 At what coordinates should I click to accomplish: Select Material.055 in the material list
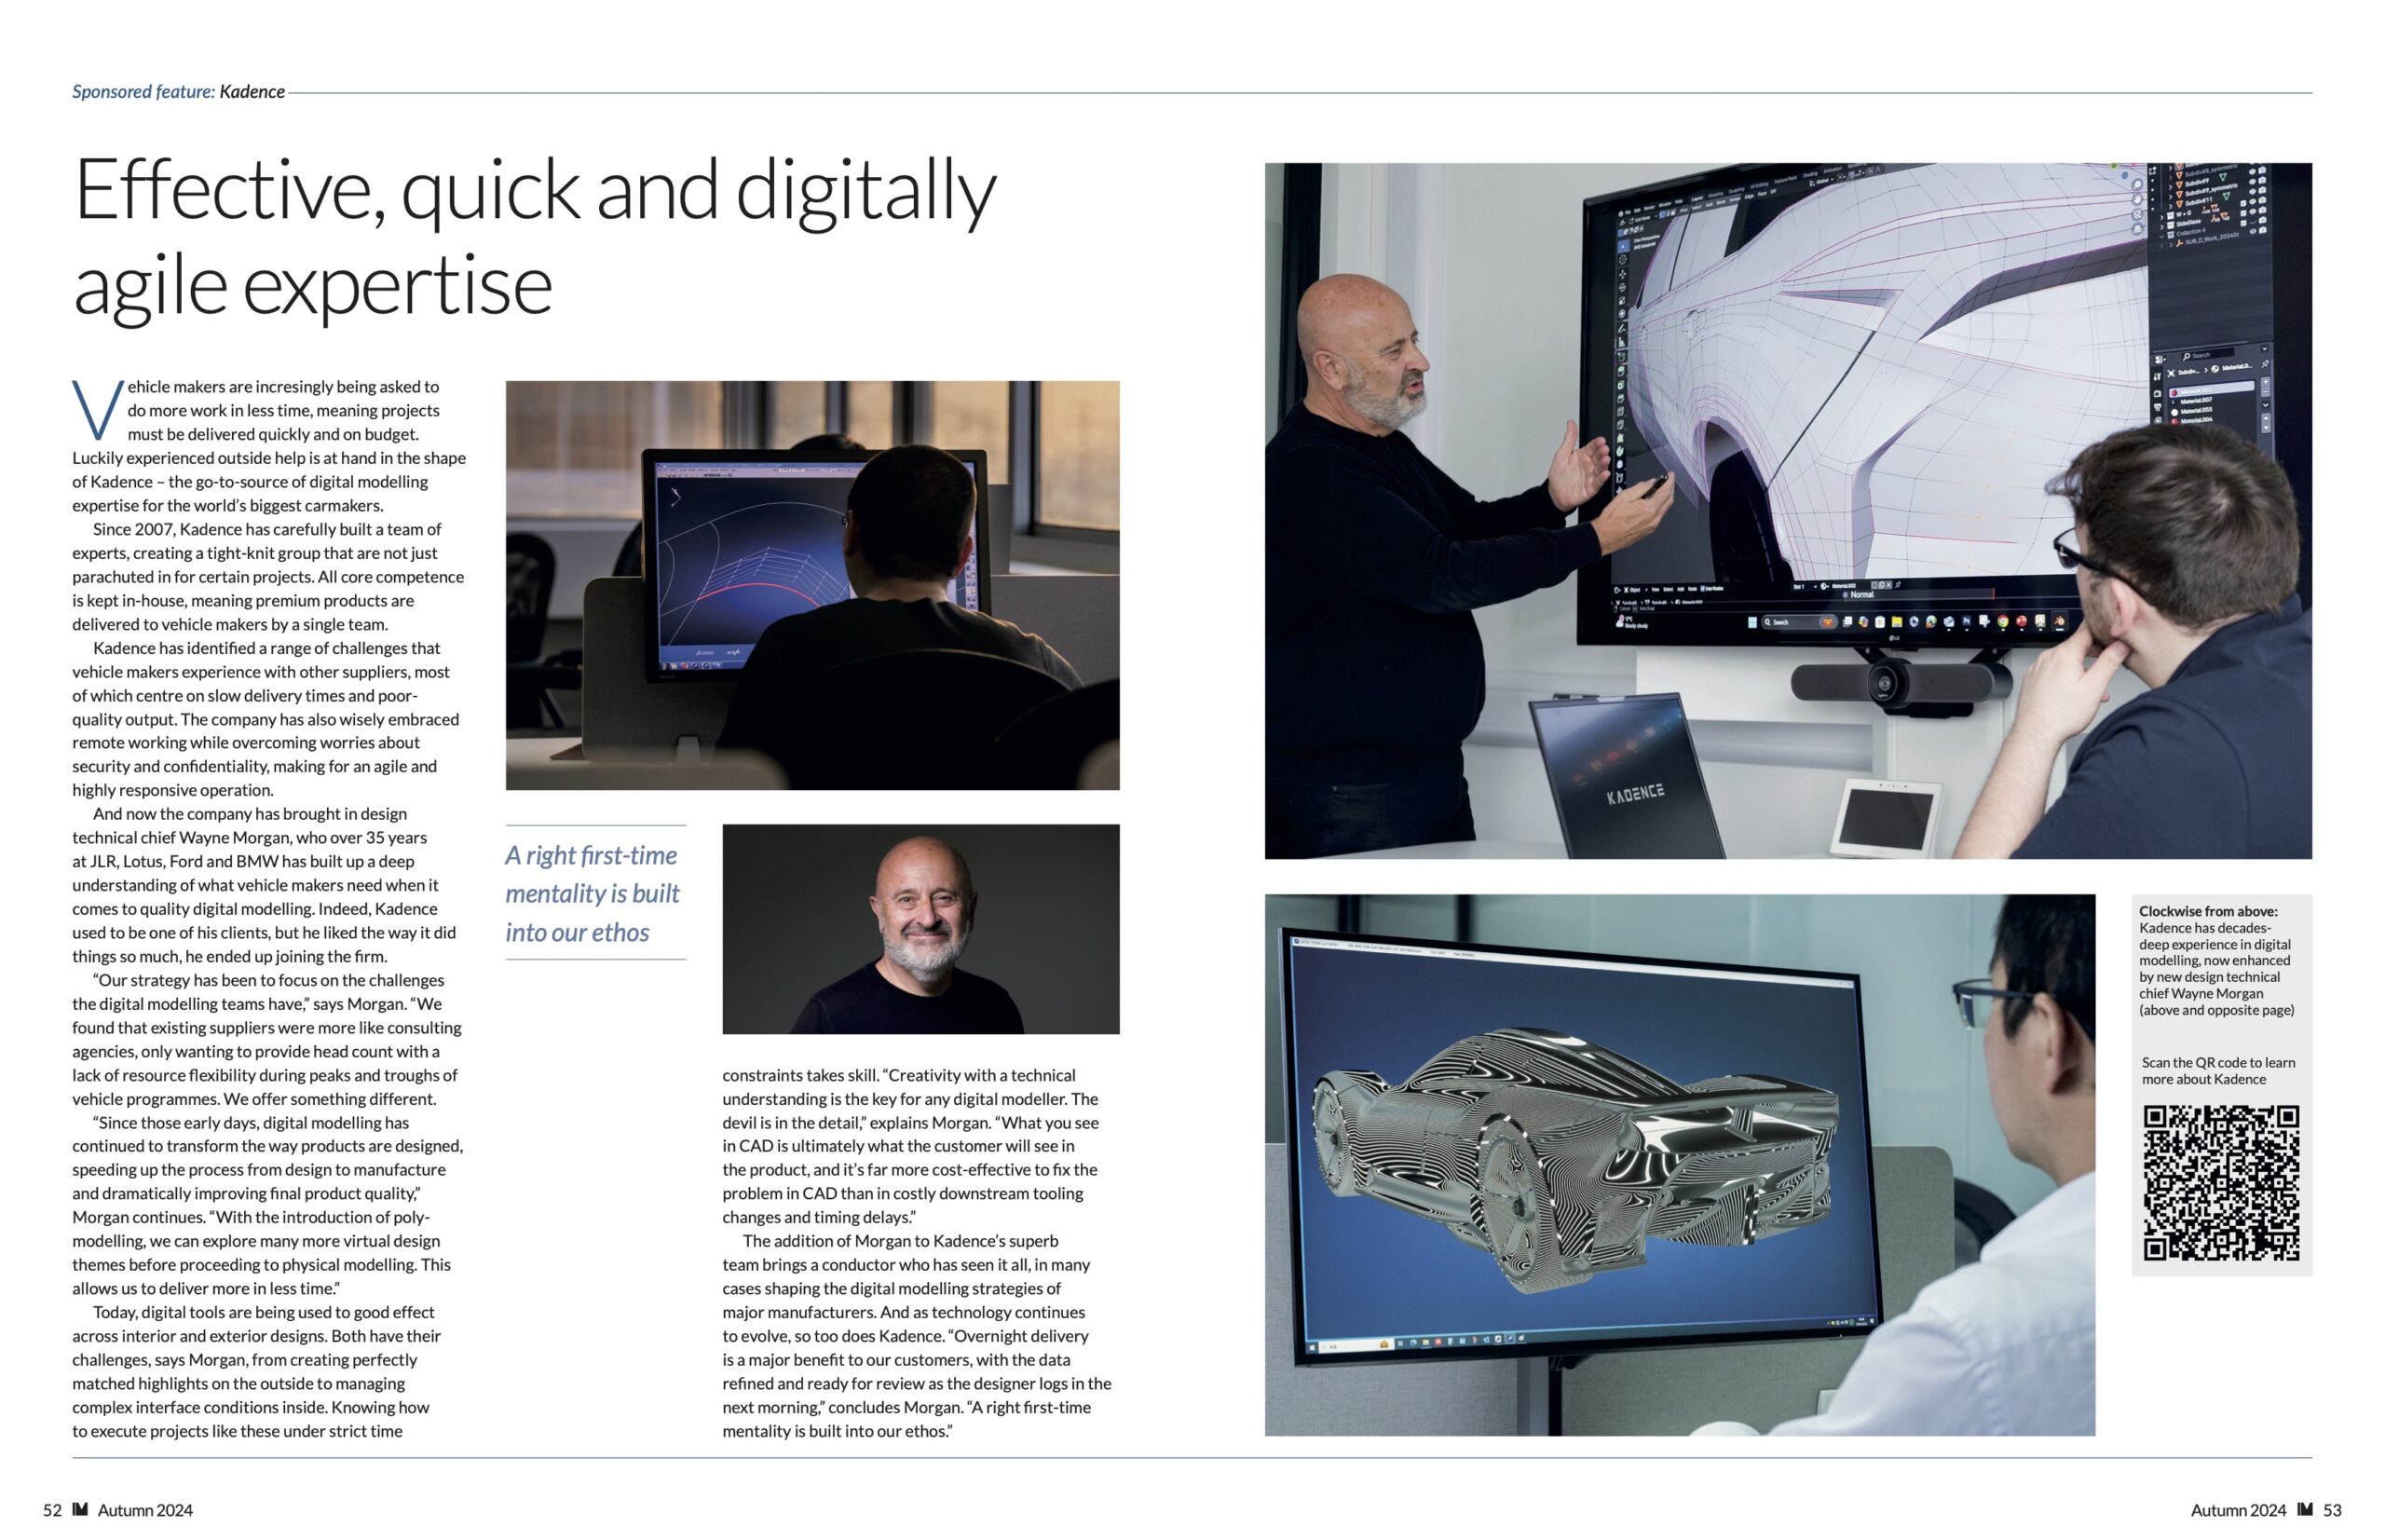2195,411
